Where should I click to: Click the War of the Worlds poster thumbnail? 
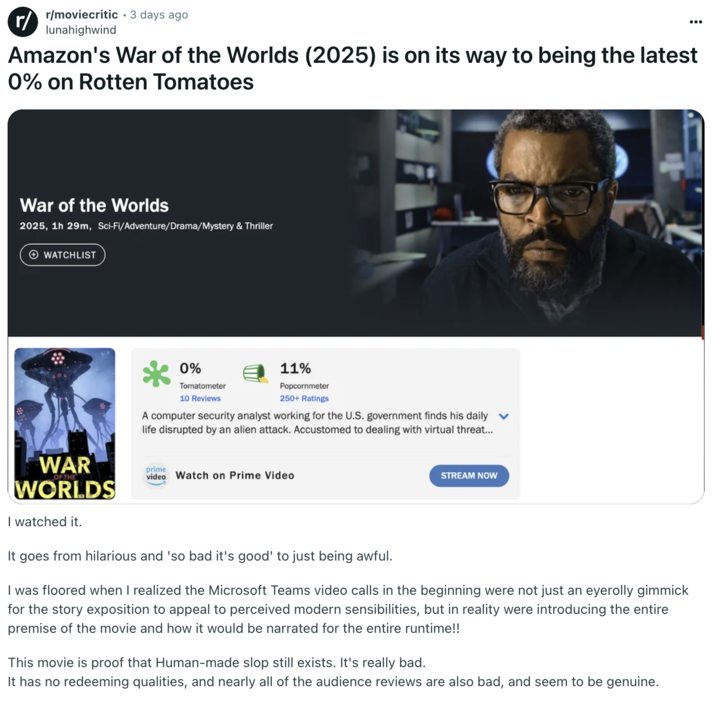tap(65, 424)
